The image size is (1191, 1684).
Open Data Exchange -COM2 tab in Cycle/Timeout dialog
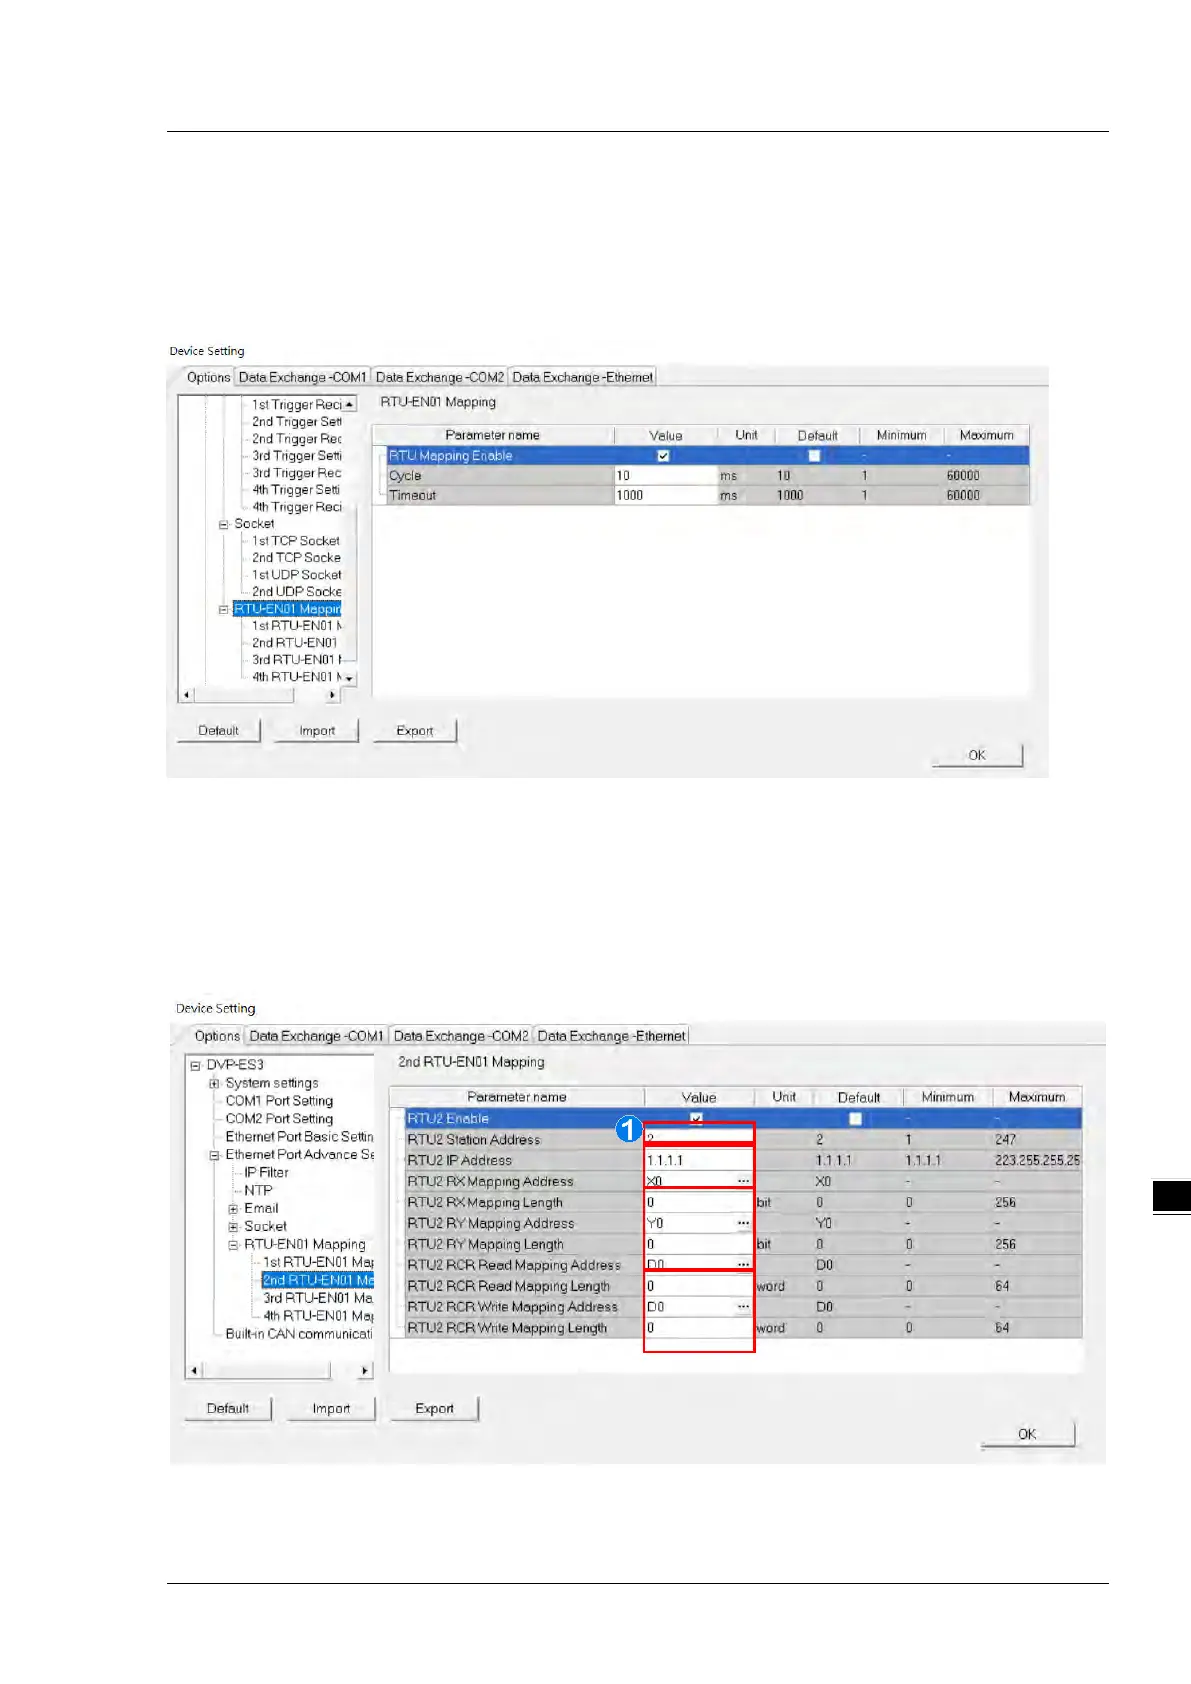pos(440,377)
